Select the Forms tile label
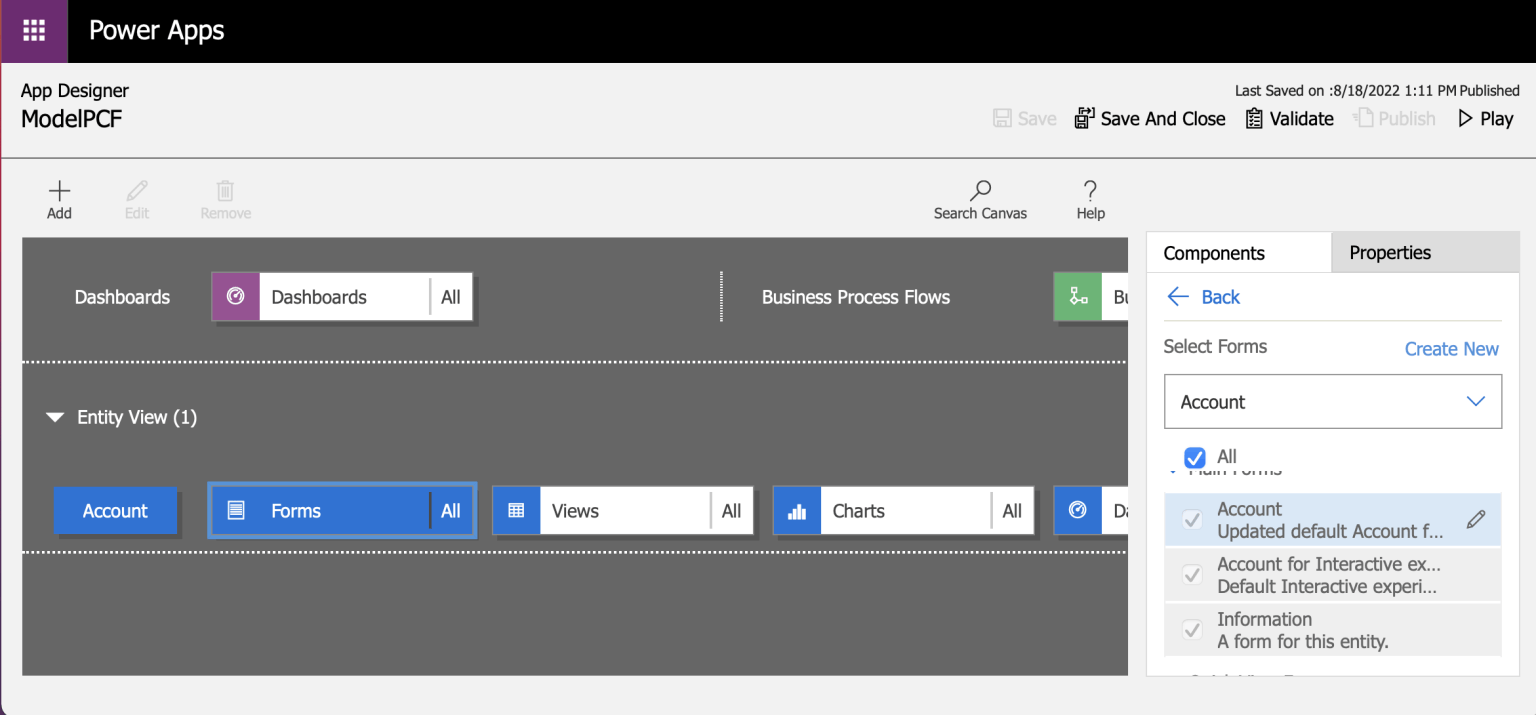The image size is (1536, 715). click(x=296, y=511)
